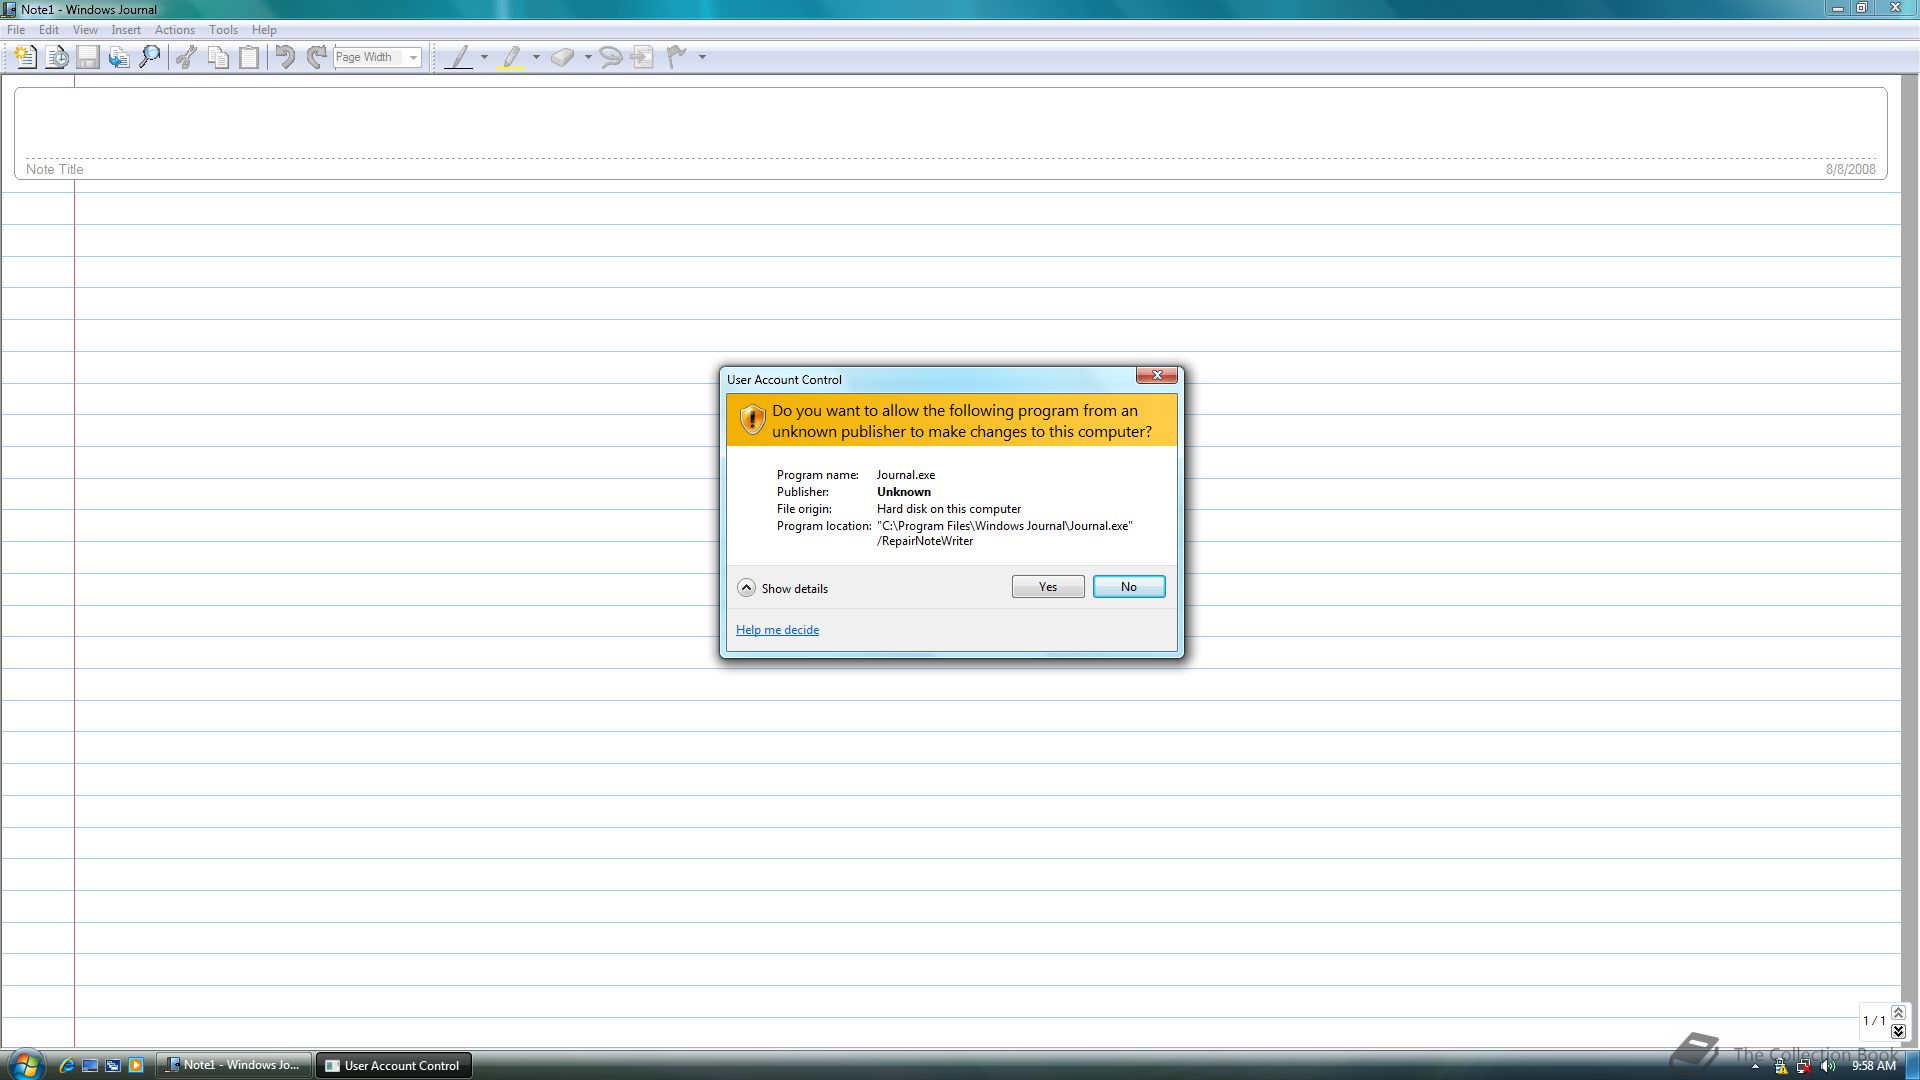Open the Actions menu

click(175, 30)
